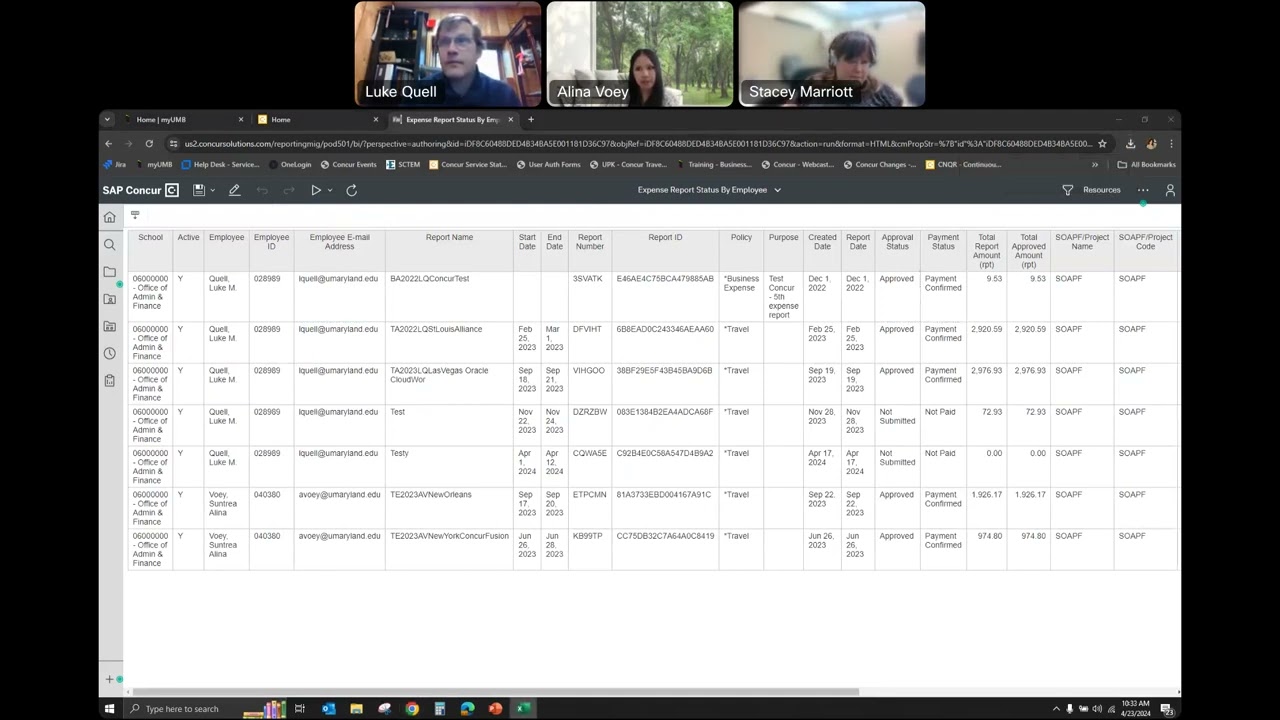Open the Windows Start menu

pyautogui.click(x=110, y=709)
